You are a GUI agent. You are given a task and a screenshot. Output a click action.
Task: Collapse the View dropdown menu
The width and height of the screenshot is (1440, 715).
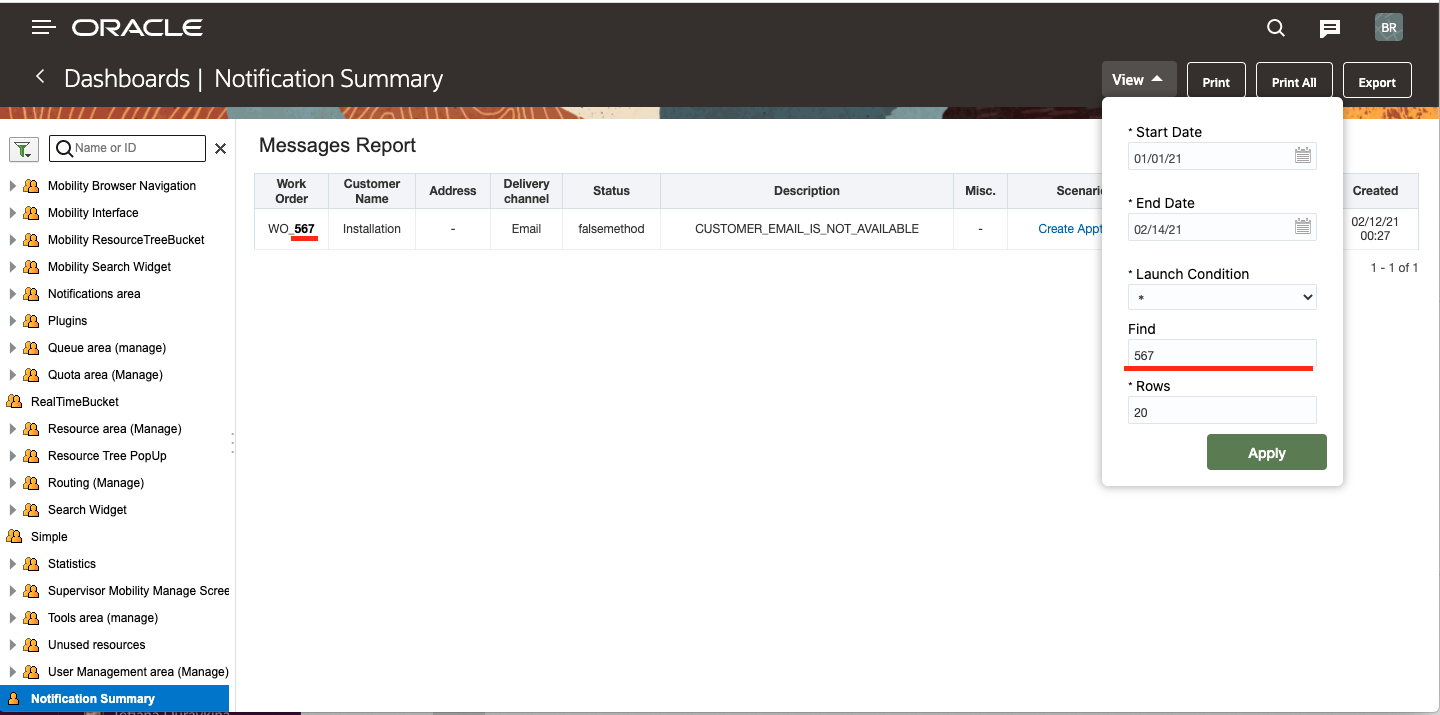1138,80
